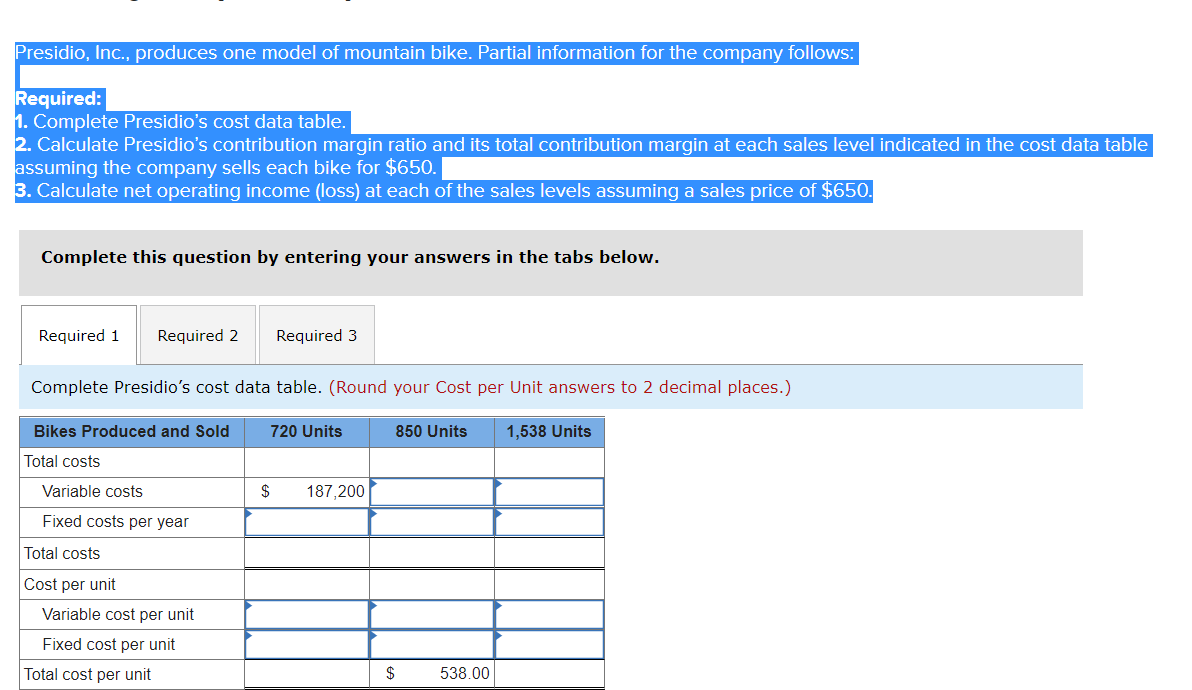The width and height of the screenshot is (1192, 690).
Task: Click the 538.00 total cost per unit value
Action: [x=464, y=673]
